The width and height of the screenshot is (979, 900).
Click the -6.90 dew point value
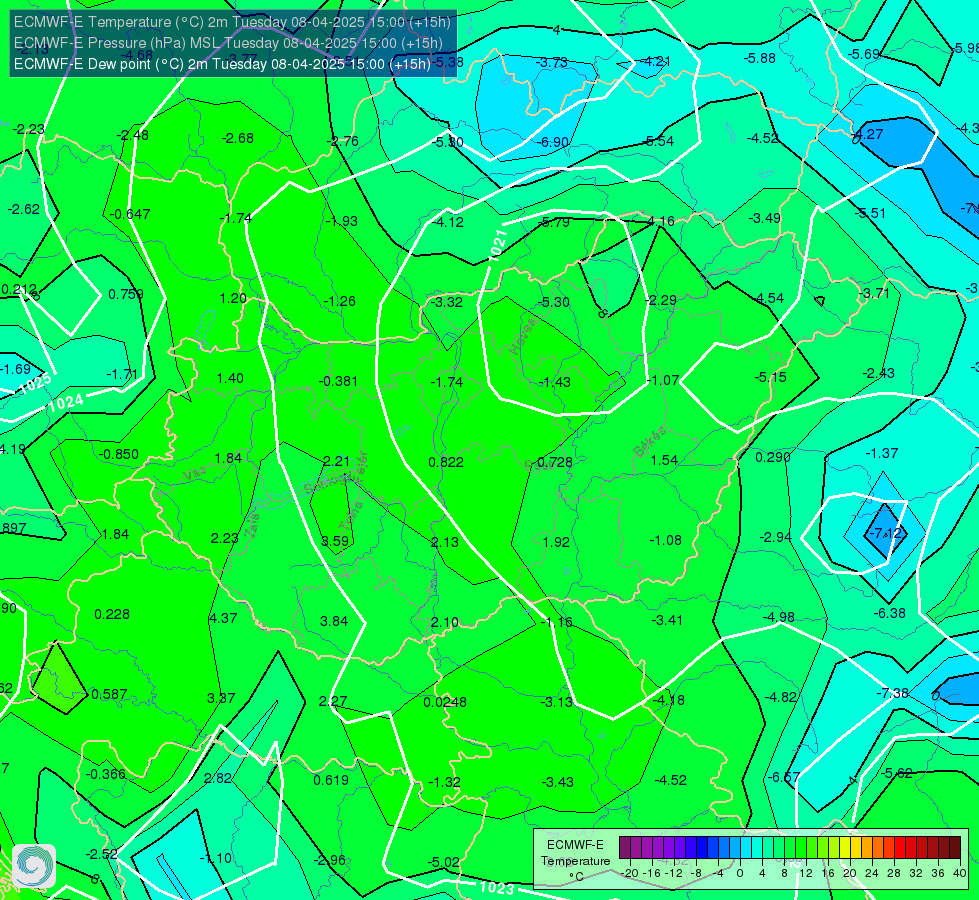(x=553, y=142)
